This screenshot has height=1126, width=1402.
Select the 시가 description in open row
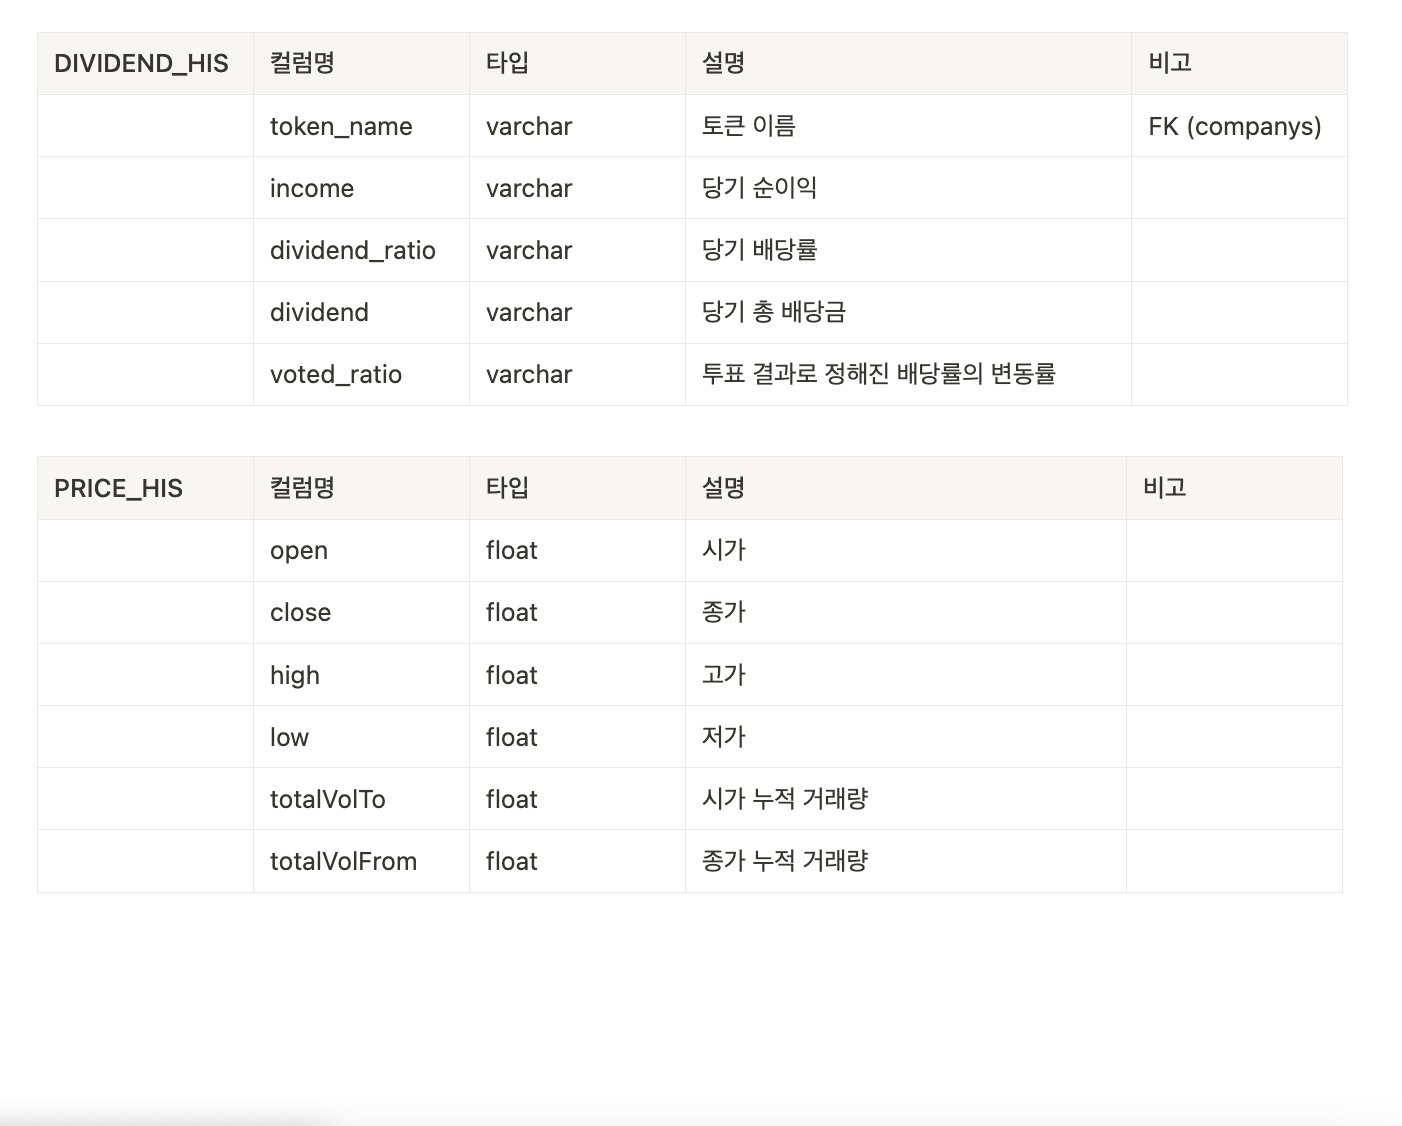pyautogui.click(x=906, y=550)
